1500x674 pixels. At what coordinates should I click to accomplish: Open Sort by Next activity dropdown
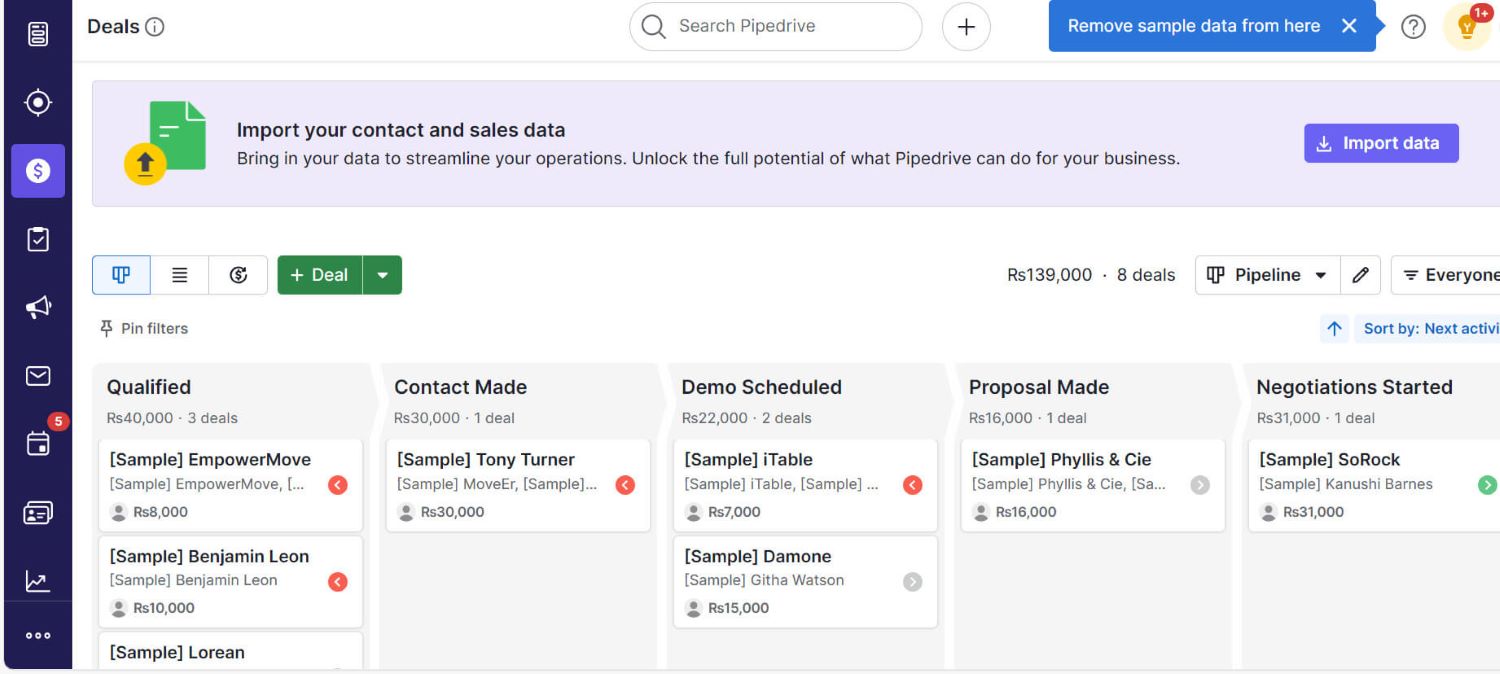pyautogui.click(x=1427, y=329)
